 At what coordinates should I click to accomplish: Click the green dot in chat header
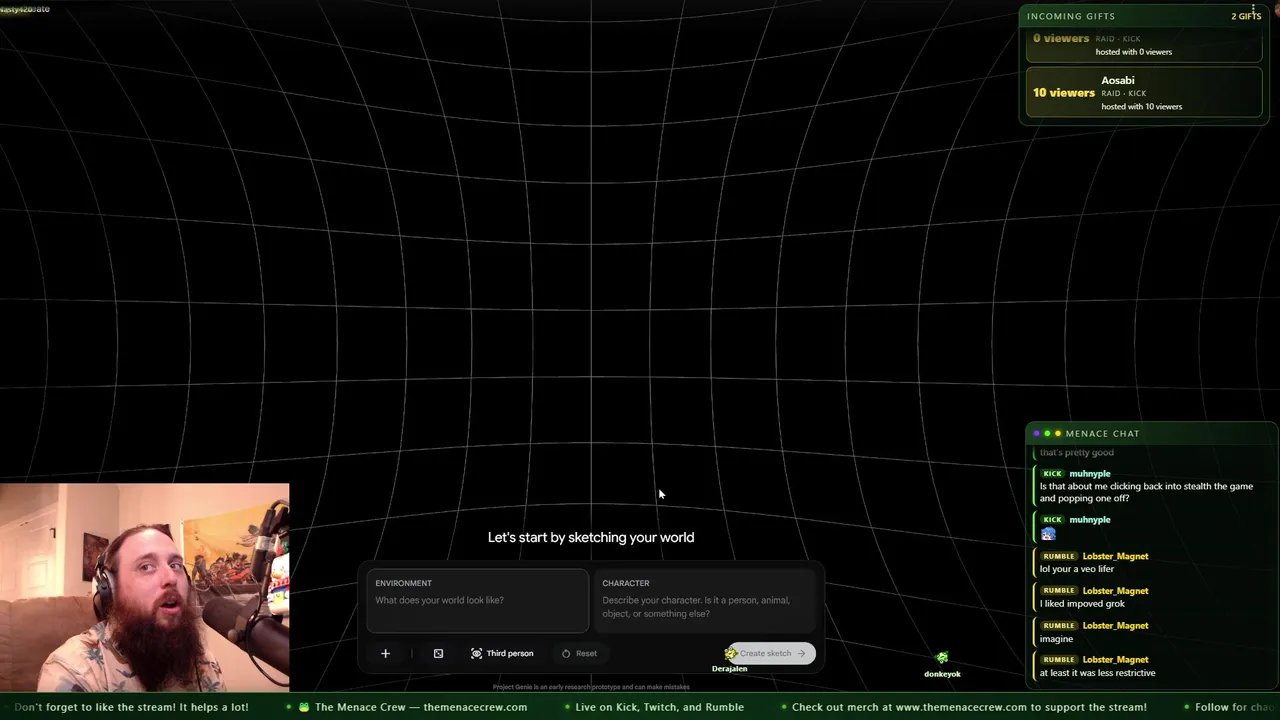(1047, 433)
